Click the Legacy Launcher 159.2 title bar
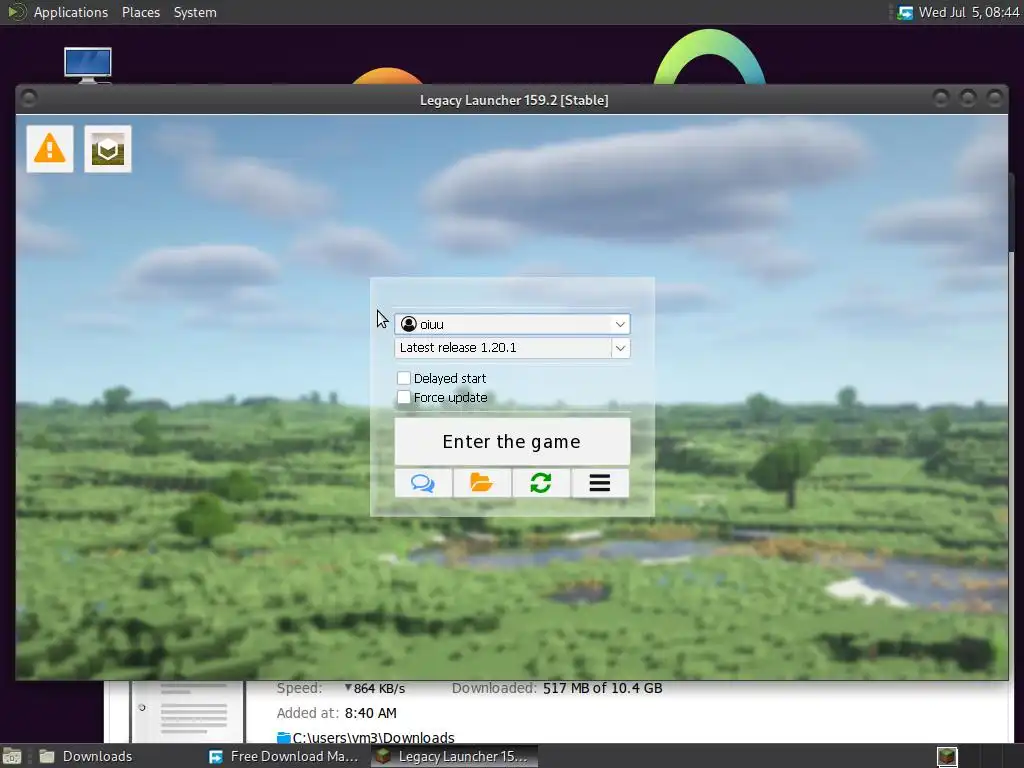Viewport: 1024px width, 768px height. tap(514, 100)
